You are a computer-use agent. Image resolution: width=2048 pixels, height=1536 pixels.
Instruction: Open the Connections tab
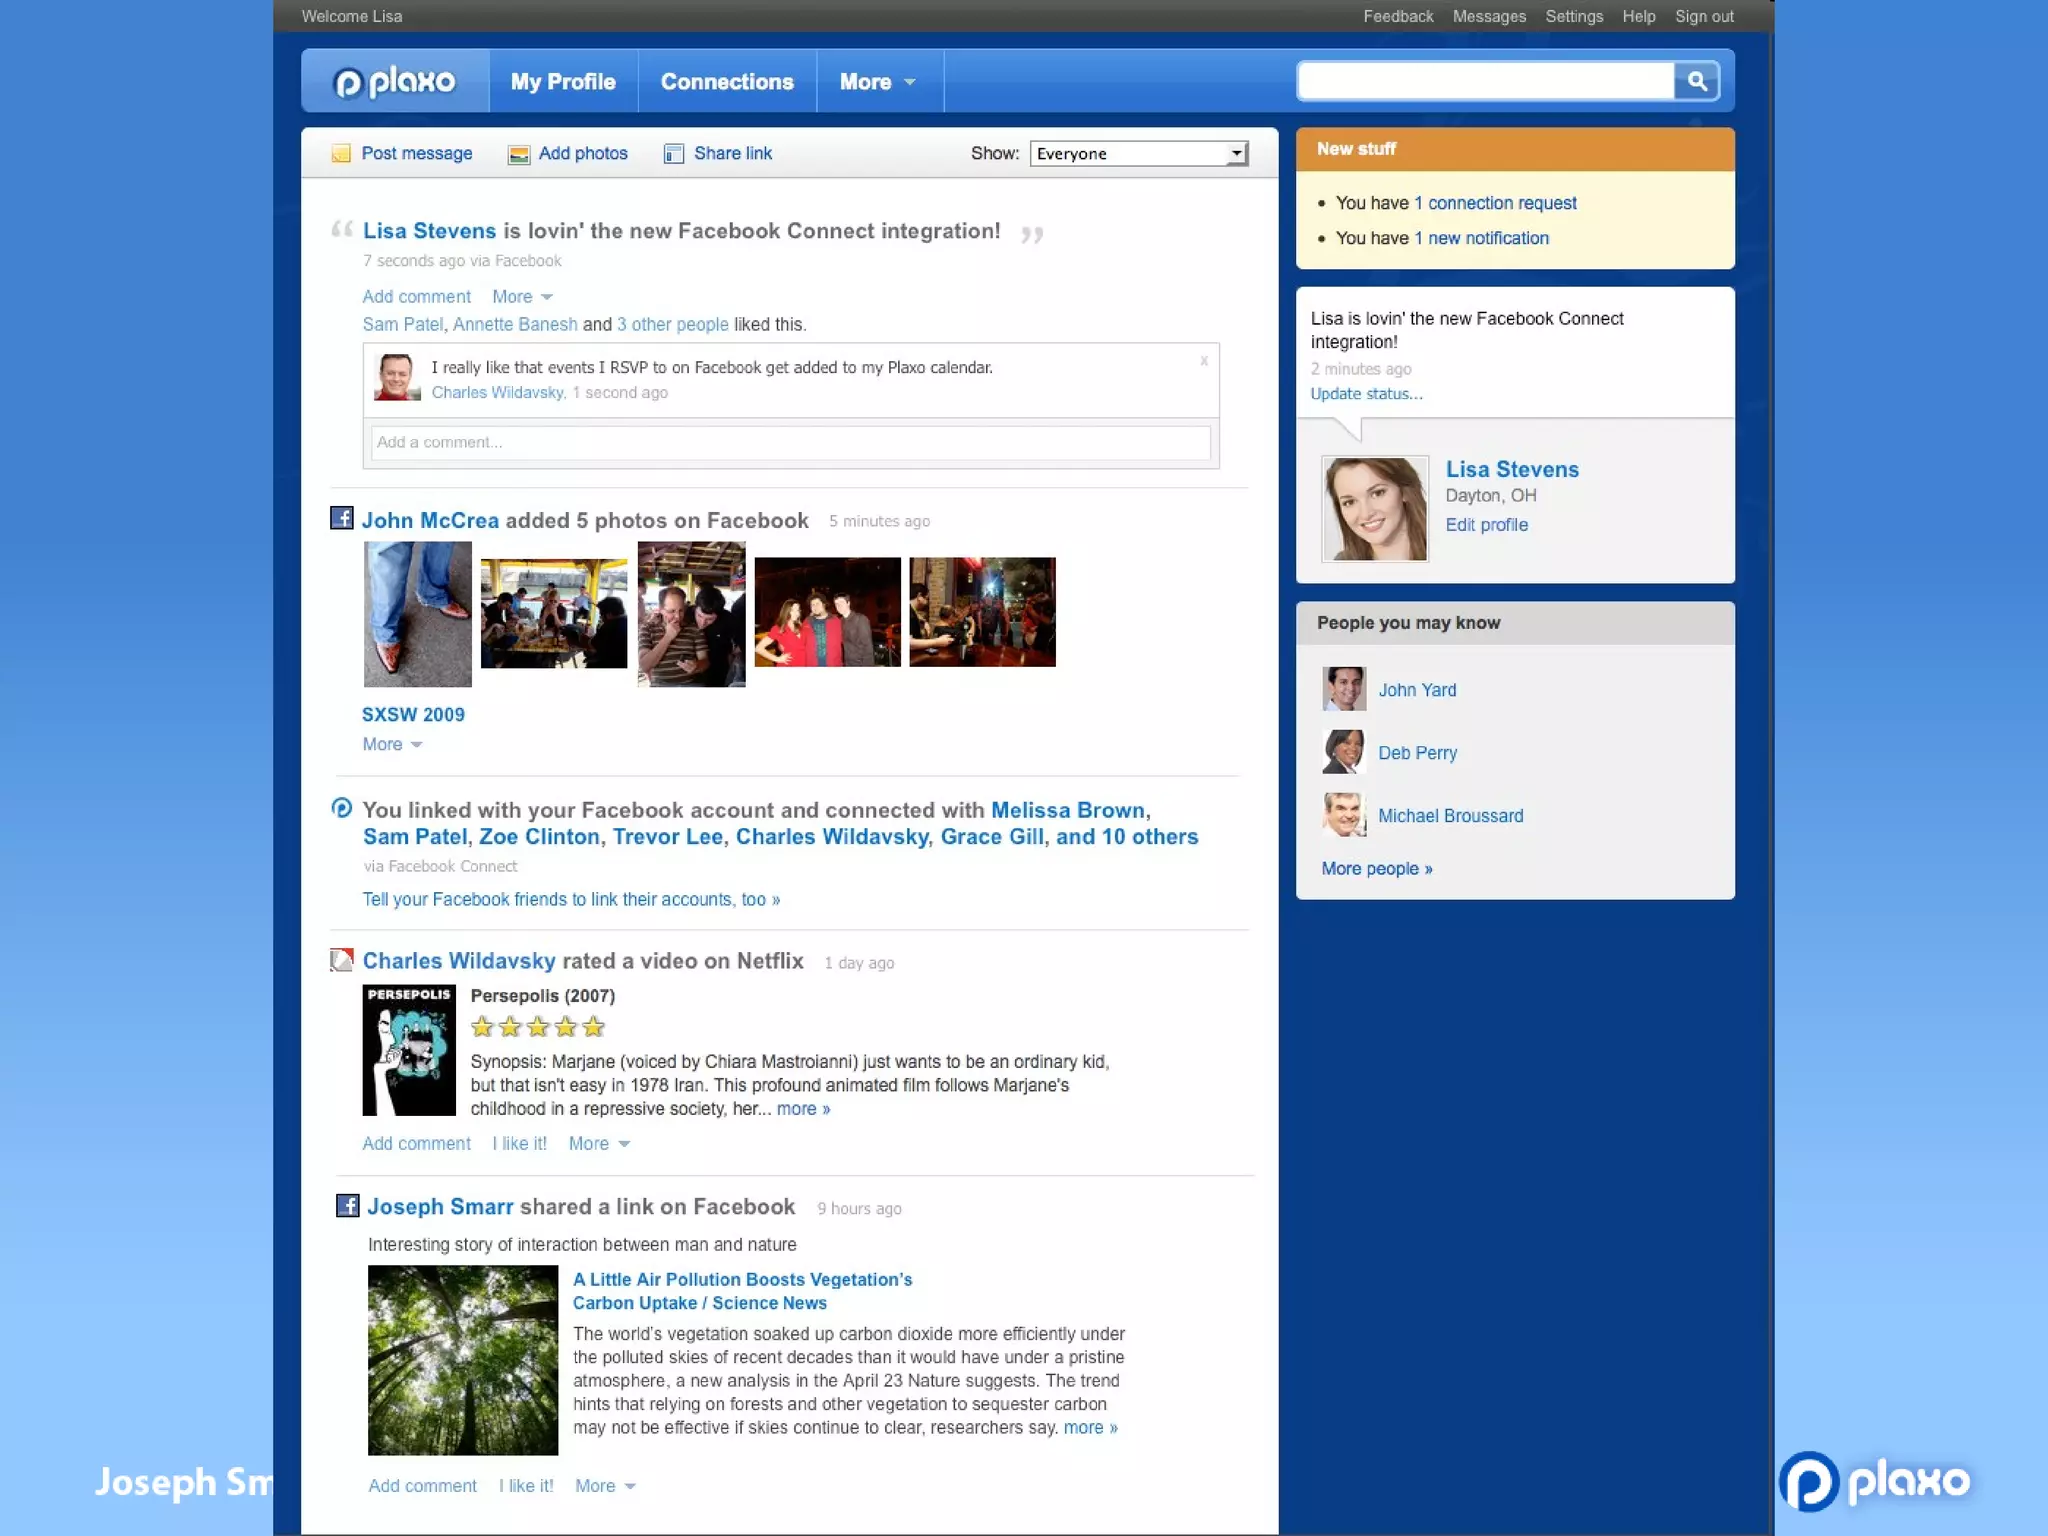tap(727, 82)
